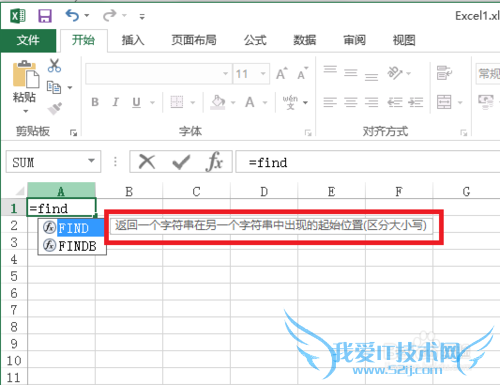Viewport: 500px width, 385px height.
Task: Switch to the 开始 tab
Action: coord(83,40)
